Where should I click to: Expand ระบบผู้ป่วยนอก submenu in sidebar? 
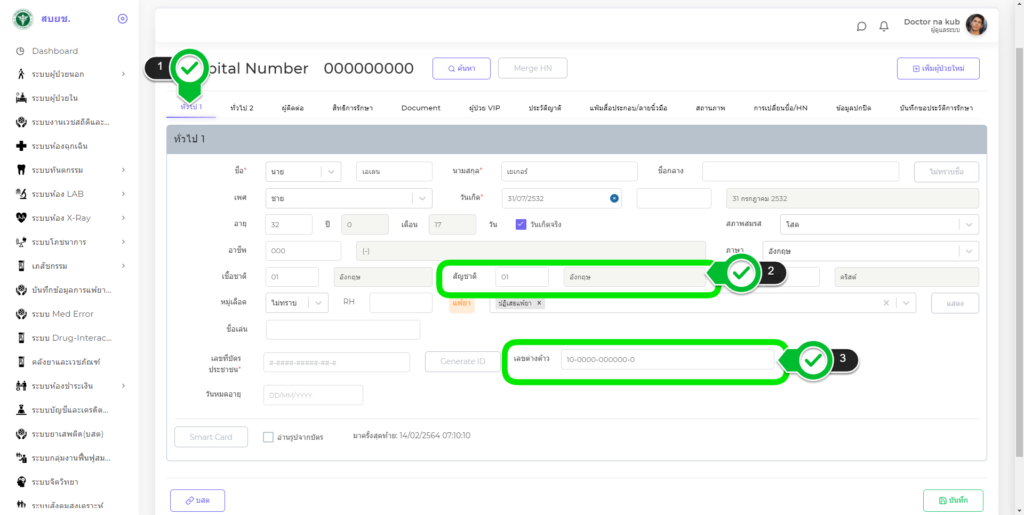point(123,74)
